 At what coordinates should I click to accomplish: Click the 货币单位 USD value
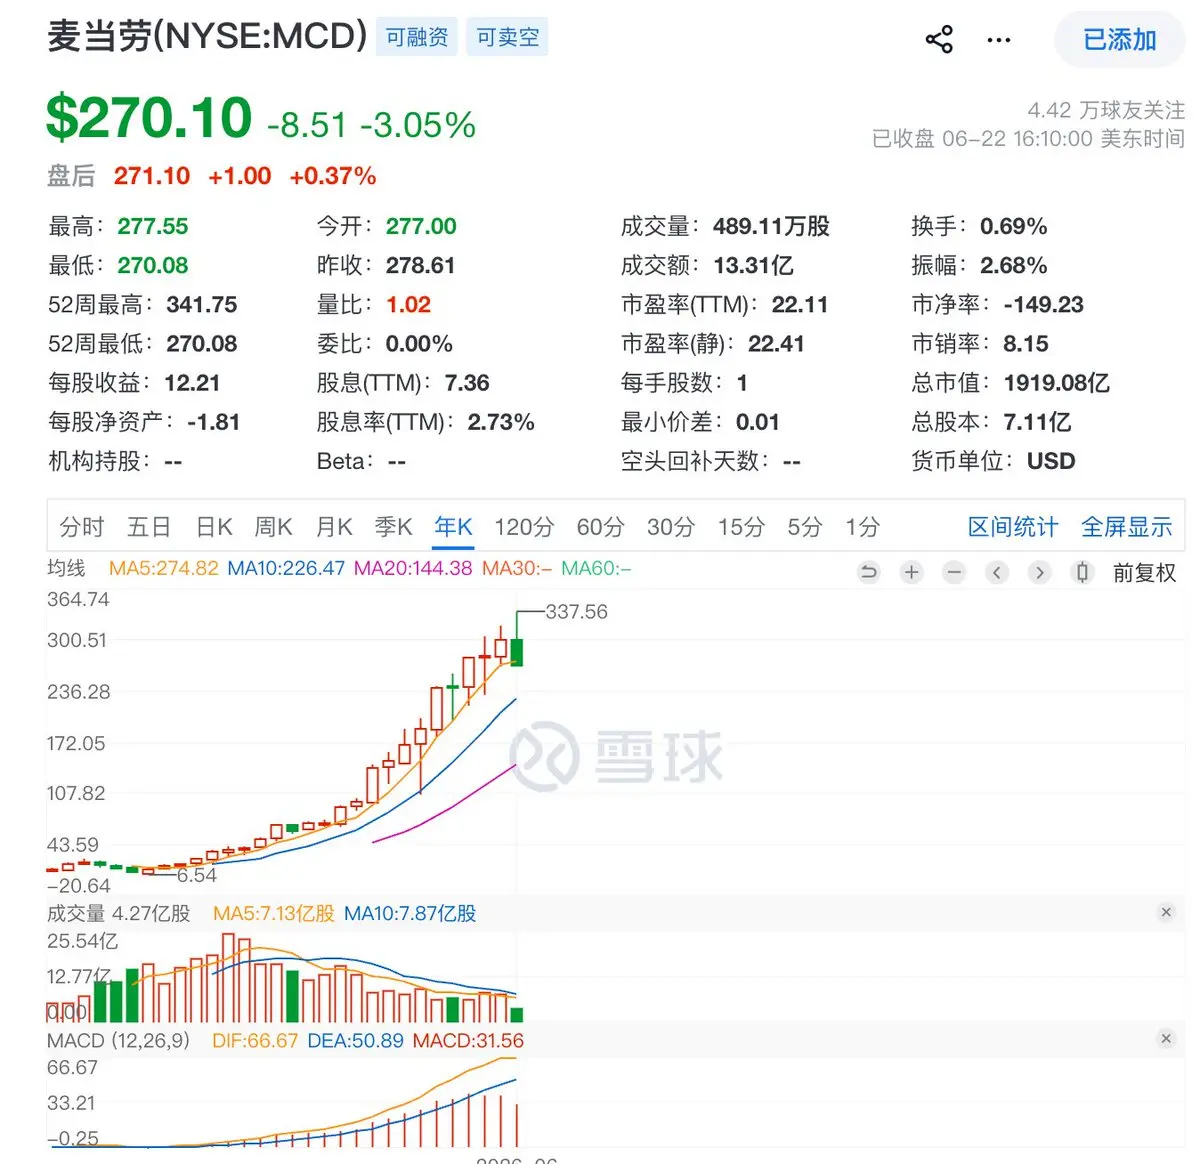click(1051, 461)
